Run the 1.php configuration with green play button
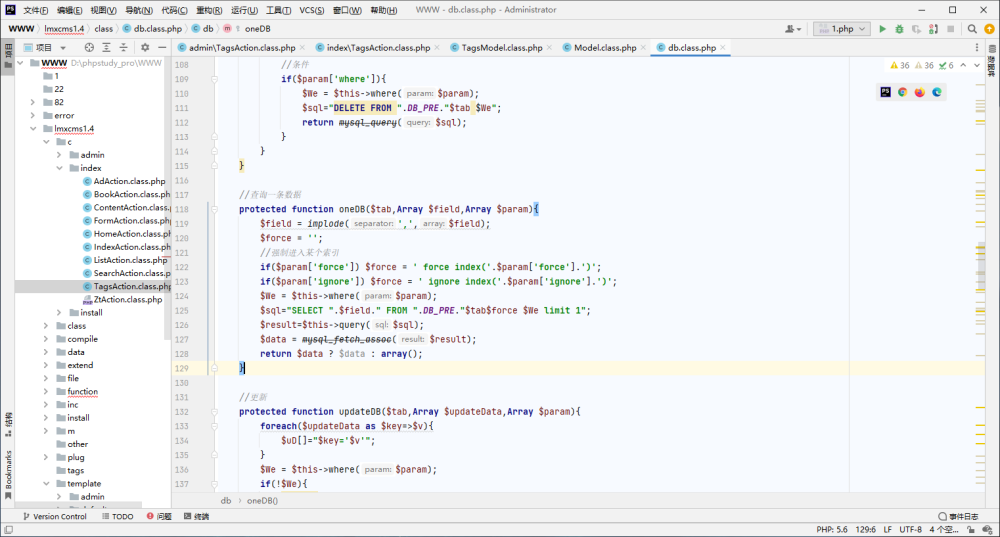 (882, 29)
